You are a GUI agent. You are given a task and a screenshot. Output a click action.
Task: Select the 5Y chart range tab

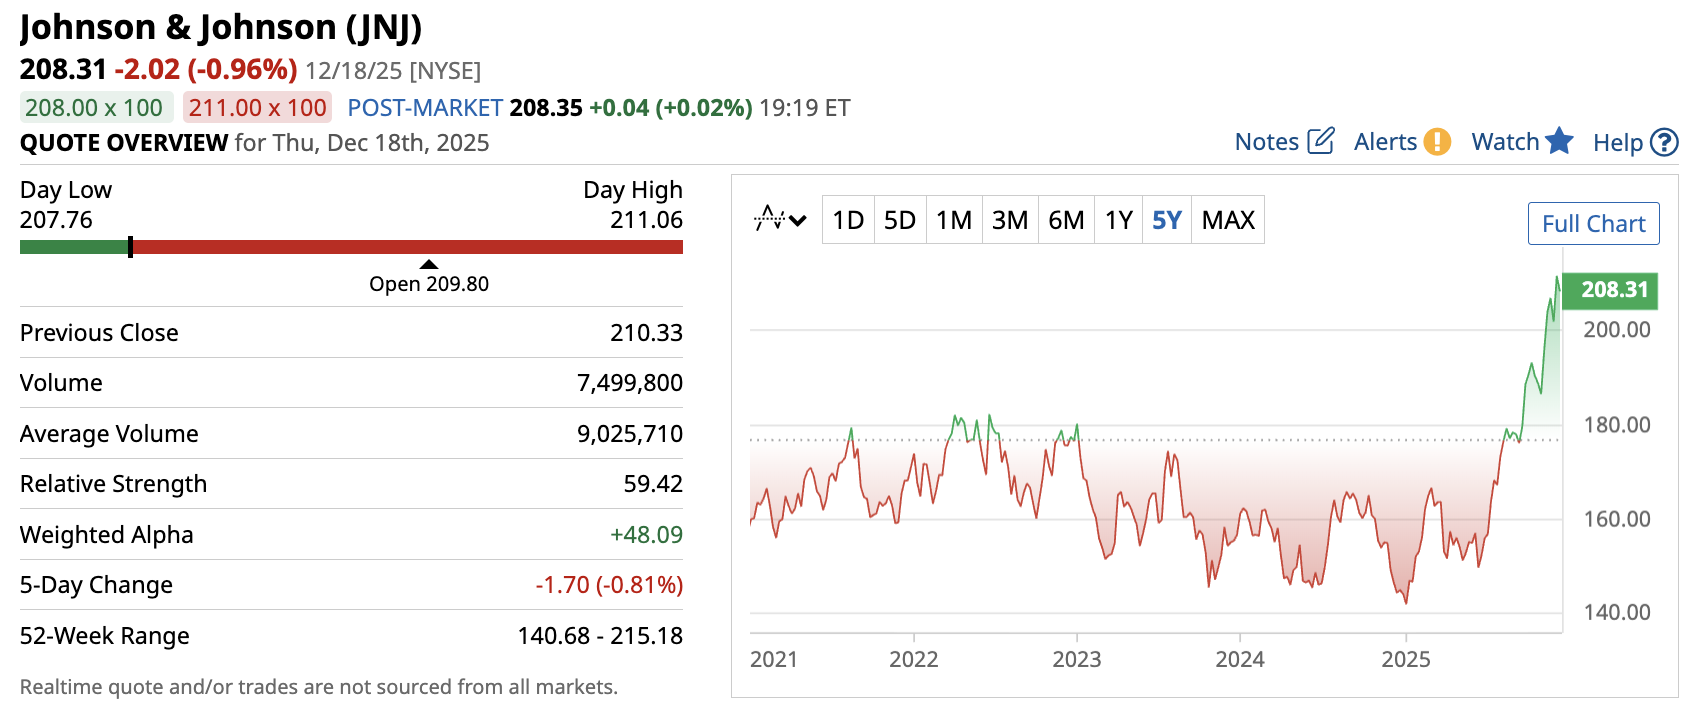1167,220
